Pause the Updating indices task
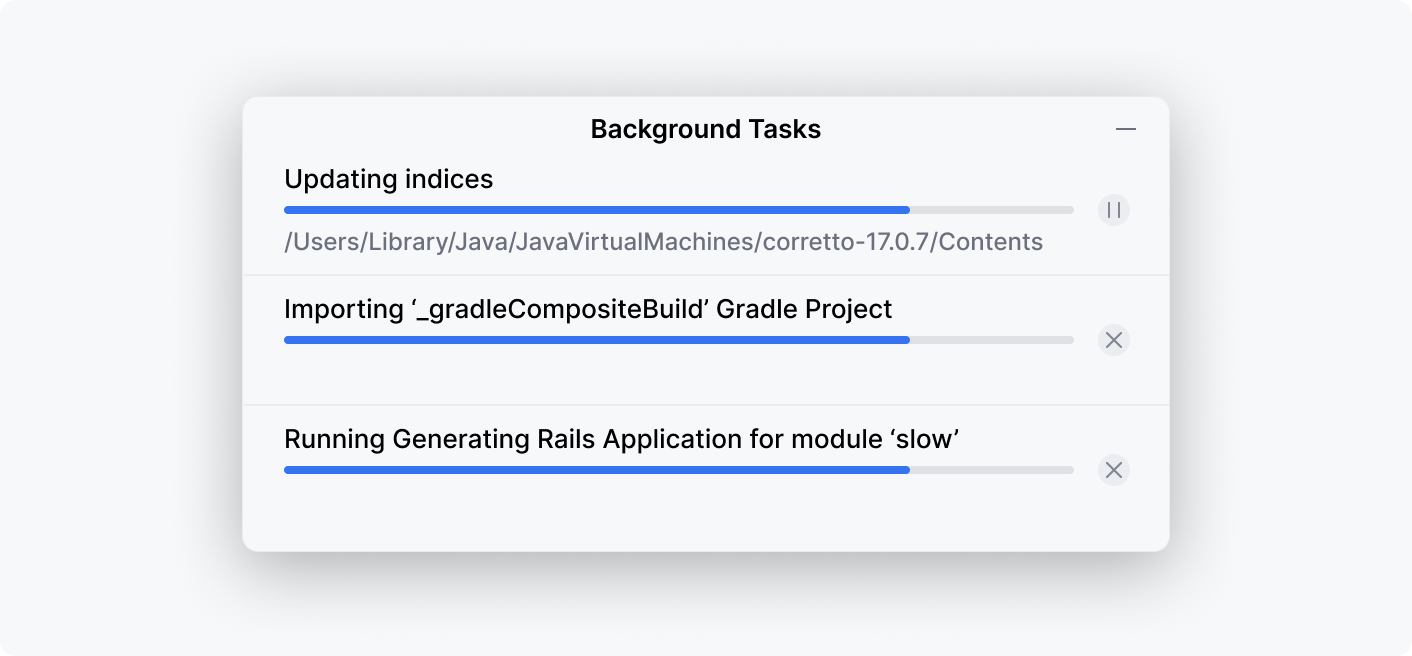This screenshot has height=656, width=1412. [1113, 210]
